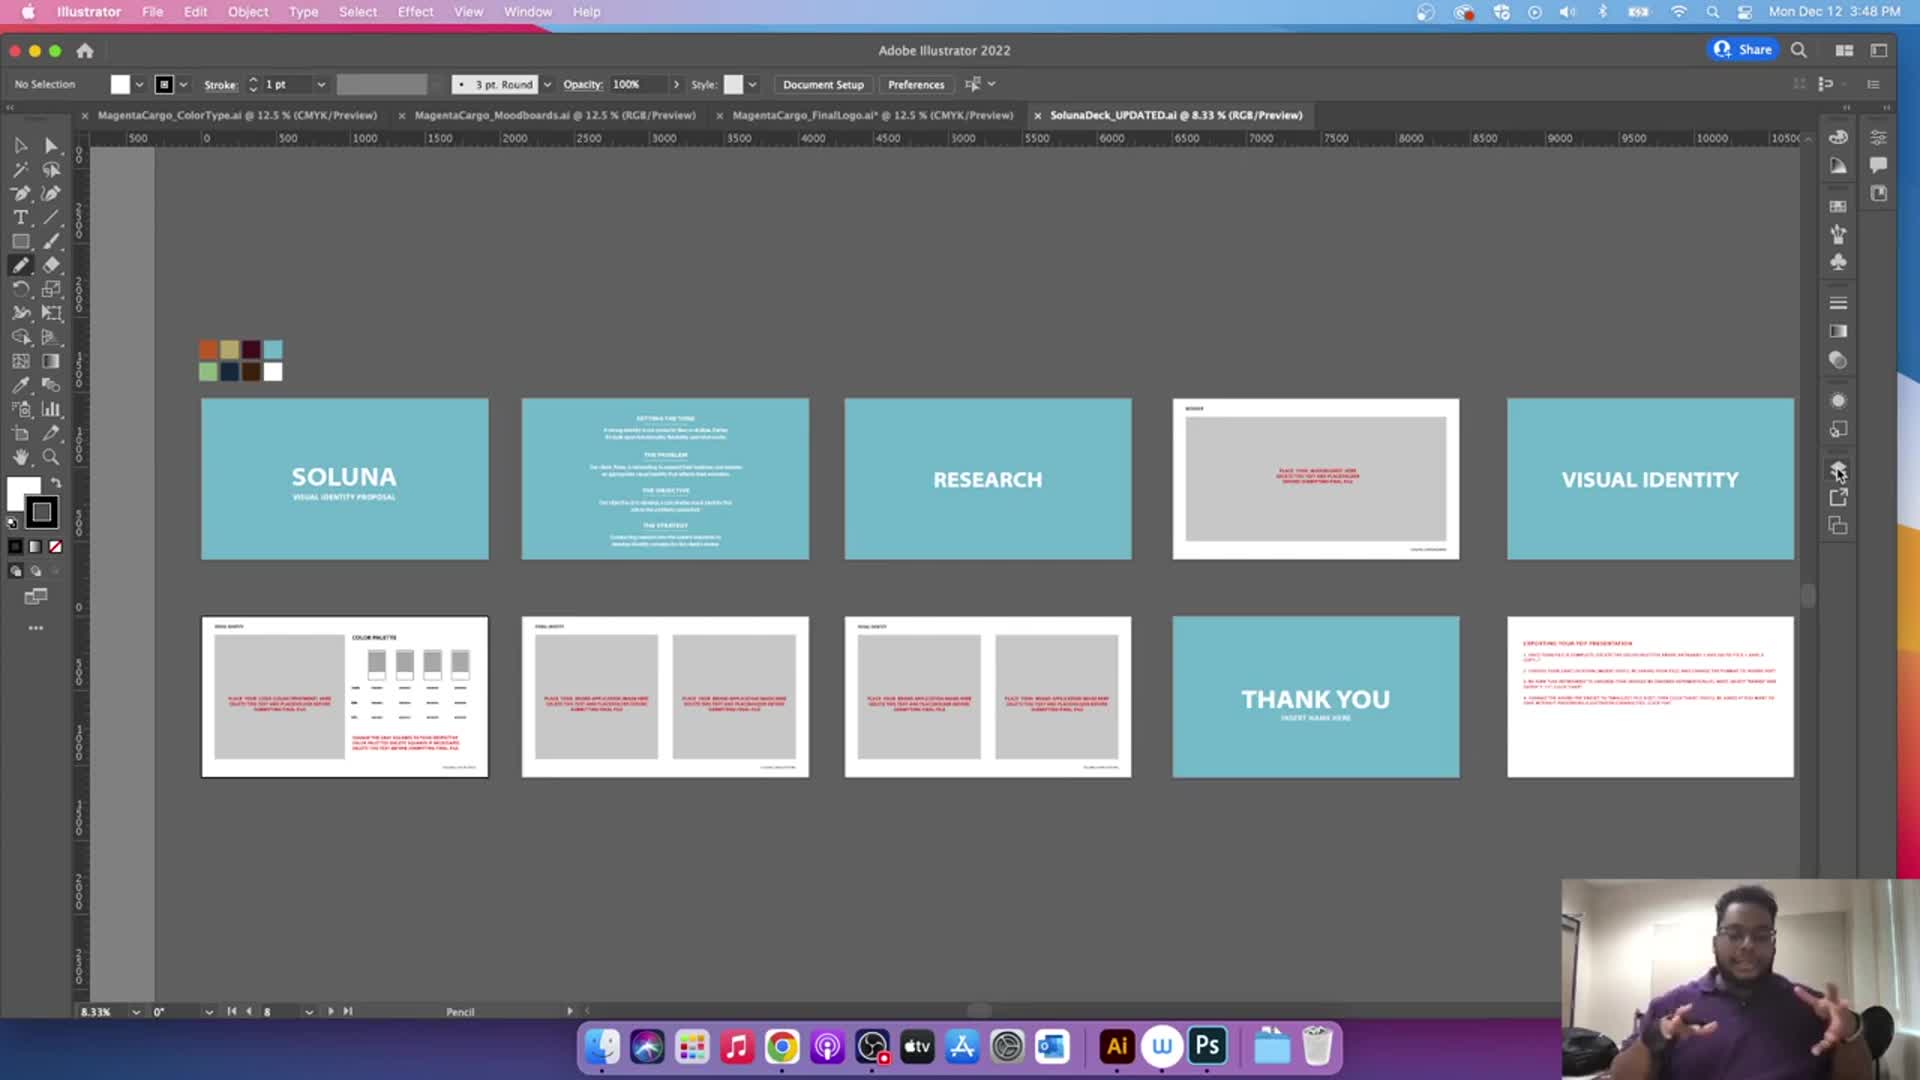
Task: Expand the zoom level dropdown
Action: (136, 1012)
